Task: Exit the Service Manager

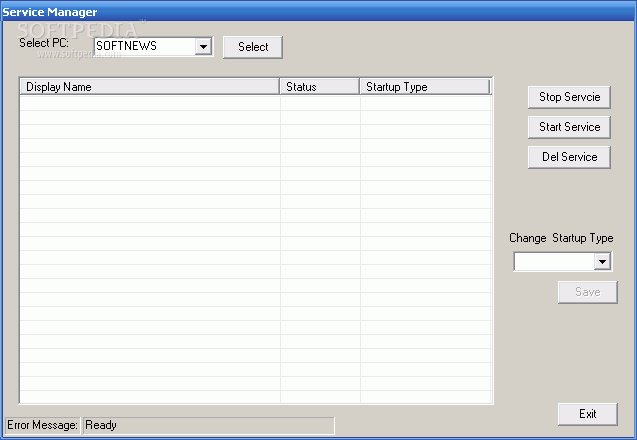Action: 587,414
